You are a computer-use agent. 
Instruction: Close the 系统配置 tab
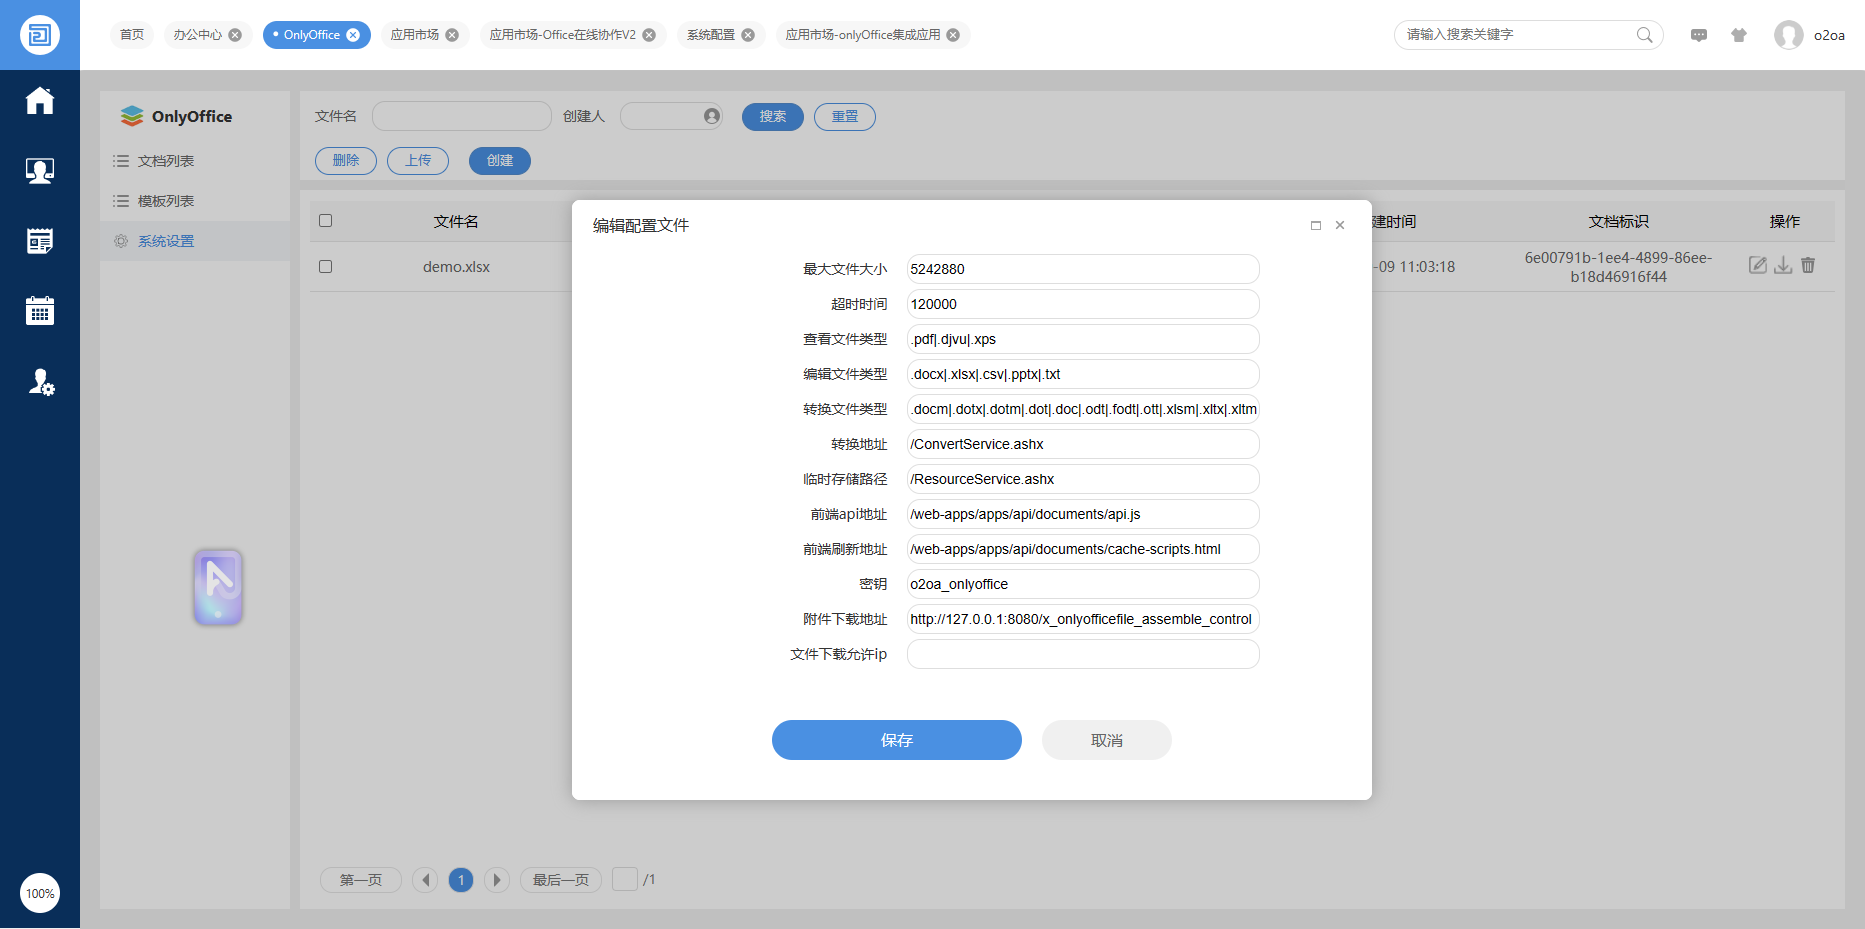pyautogui.click(x=748, y=35)
